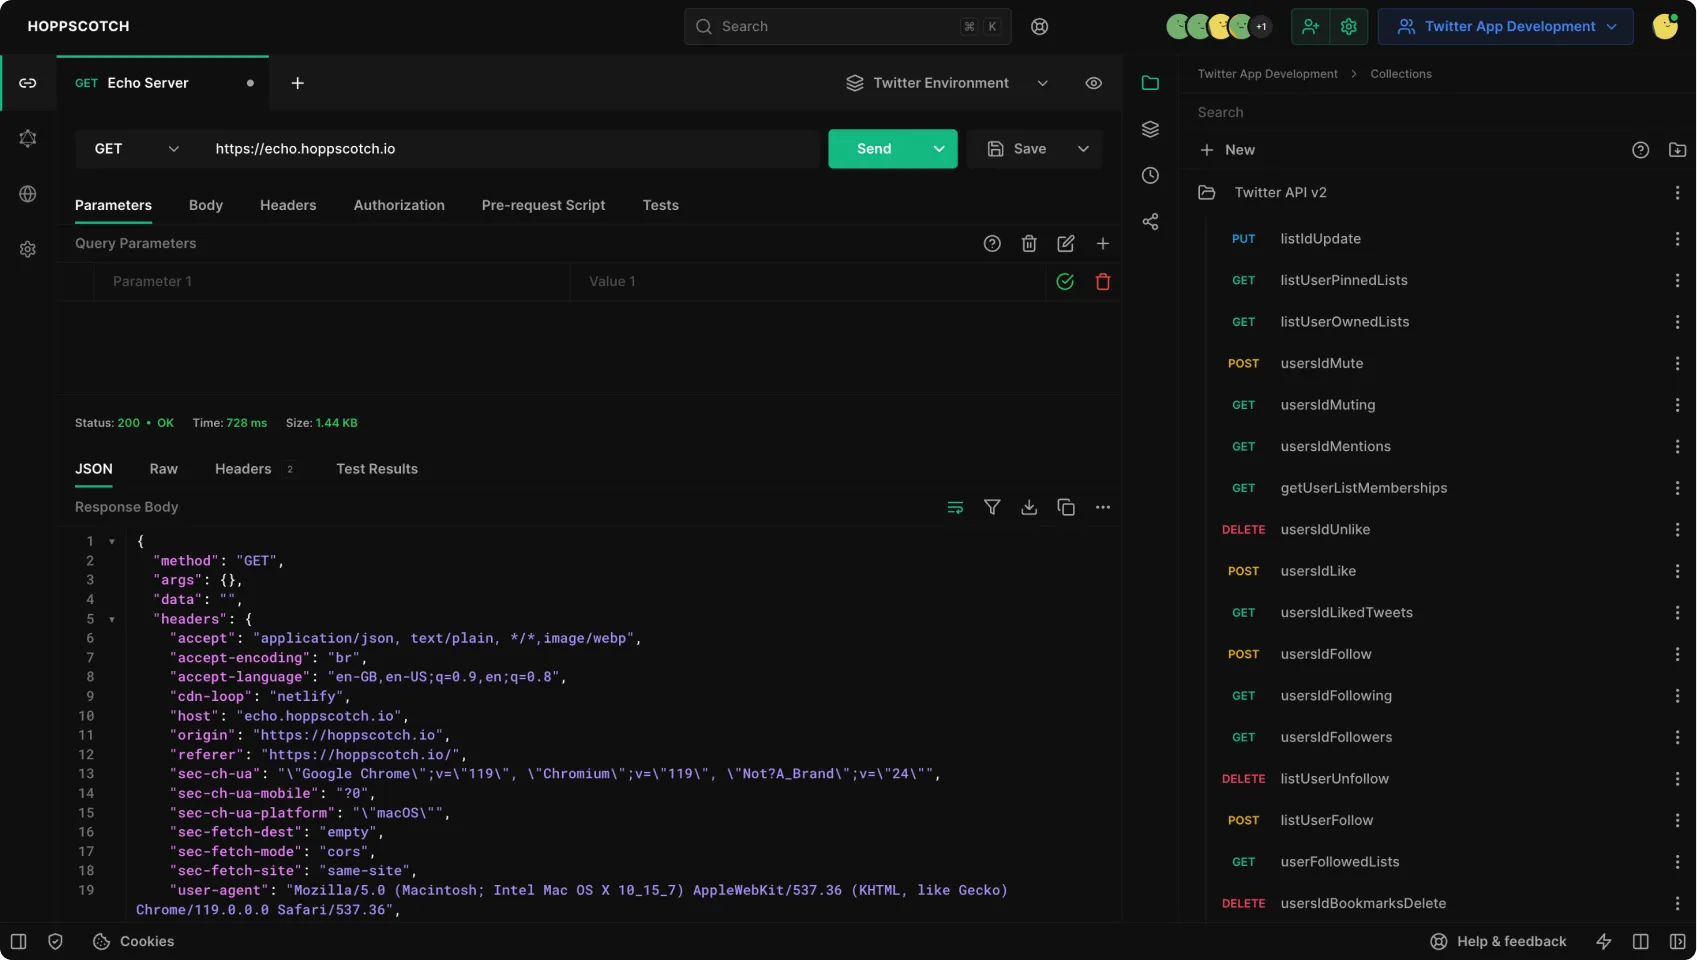Create a collection with the New button
This screenshot has width=1697, height=960.
coord(1228,149)
